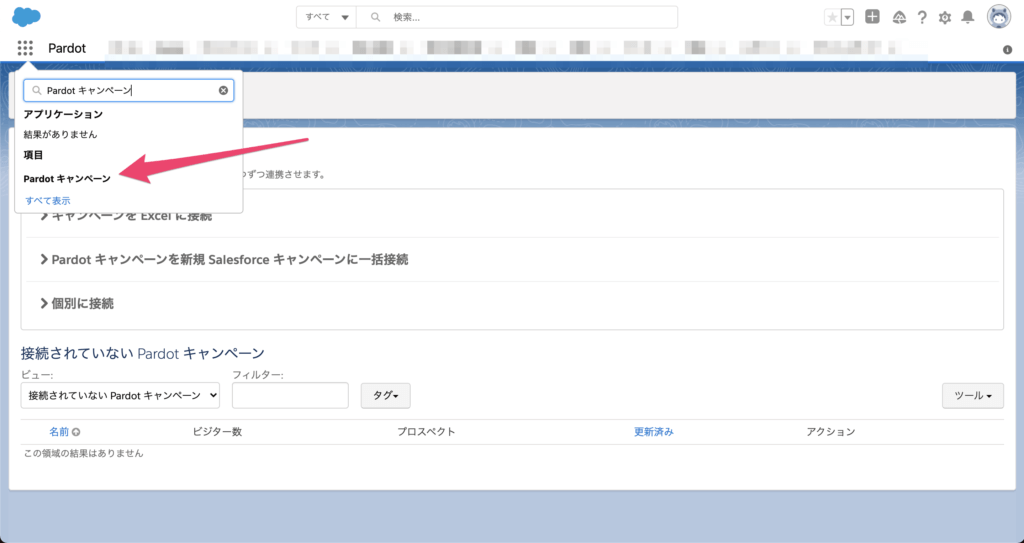The image size is (1024, 543).
Task: Click the アクション column header
Action: 831,431
